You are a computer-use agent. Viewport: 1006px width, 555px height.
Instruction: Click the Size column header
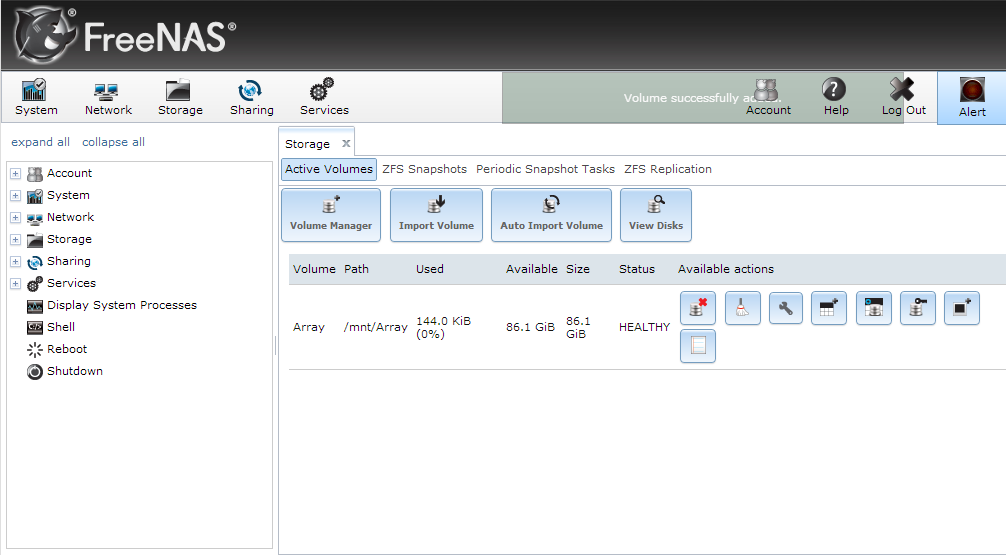click(x=577, y=269)
